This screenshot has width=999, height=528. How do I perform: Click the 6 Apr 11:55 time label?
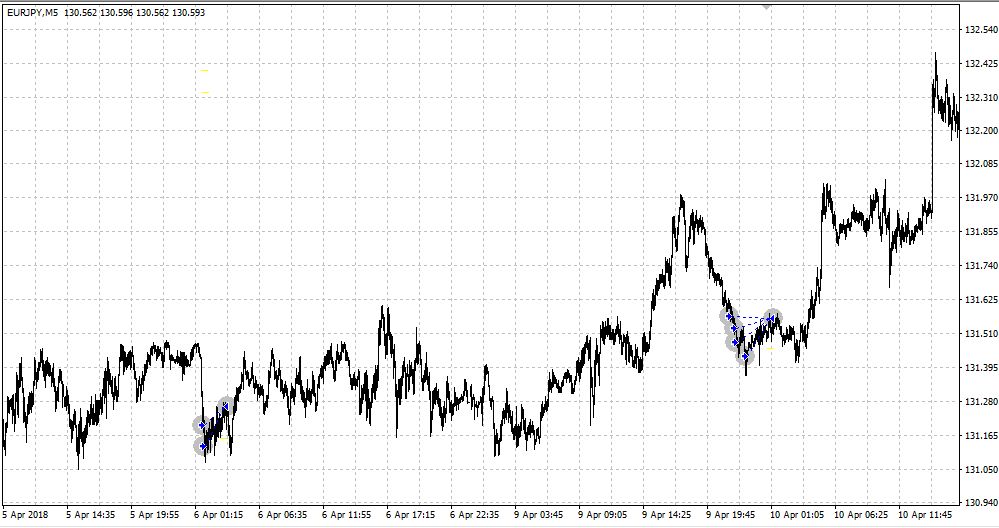click(x=346, y=515)
